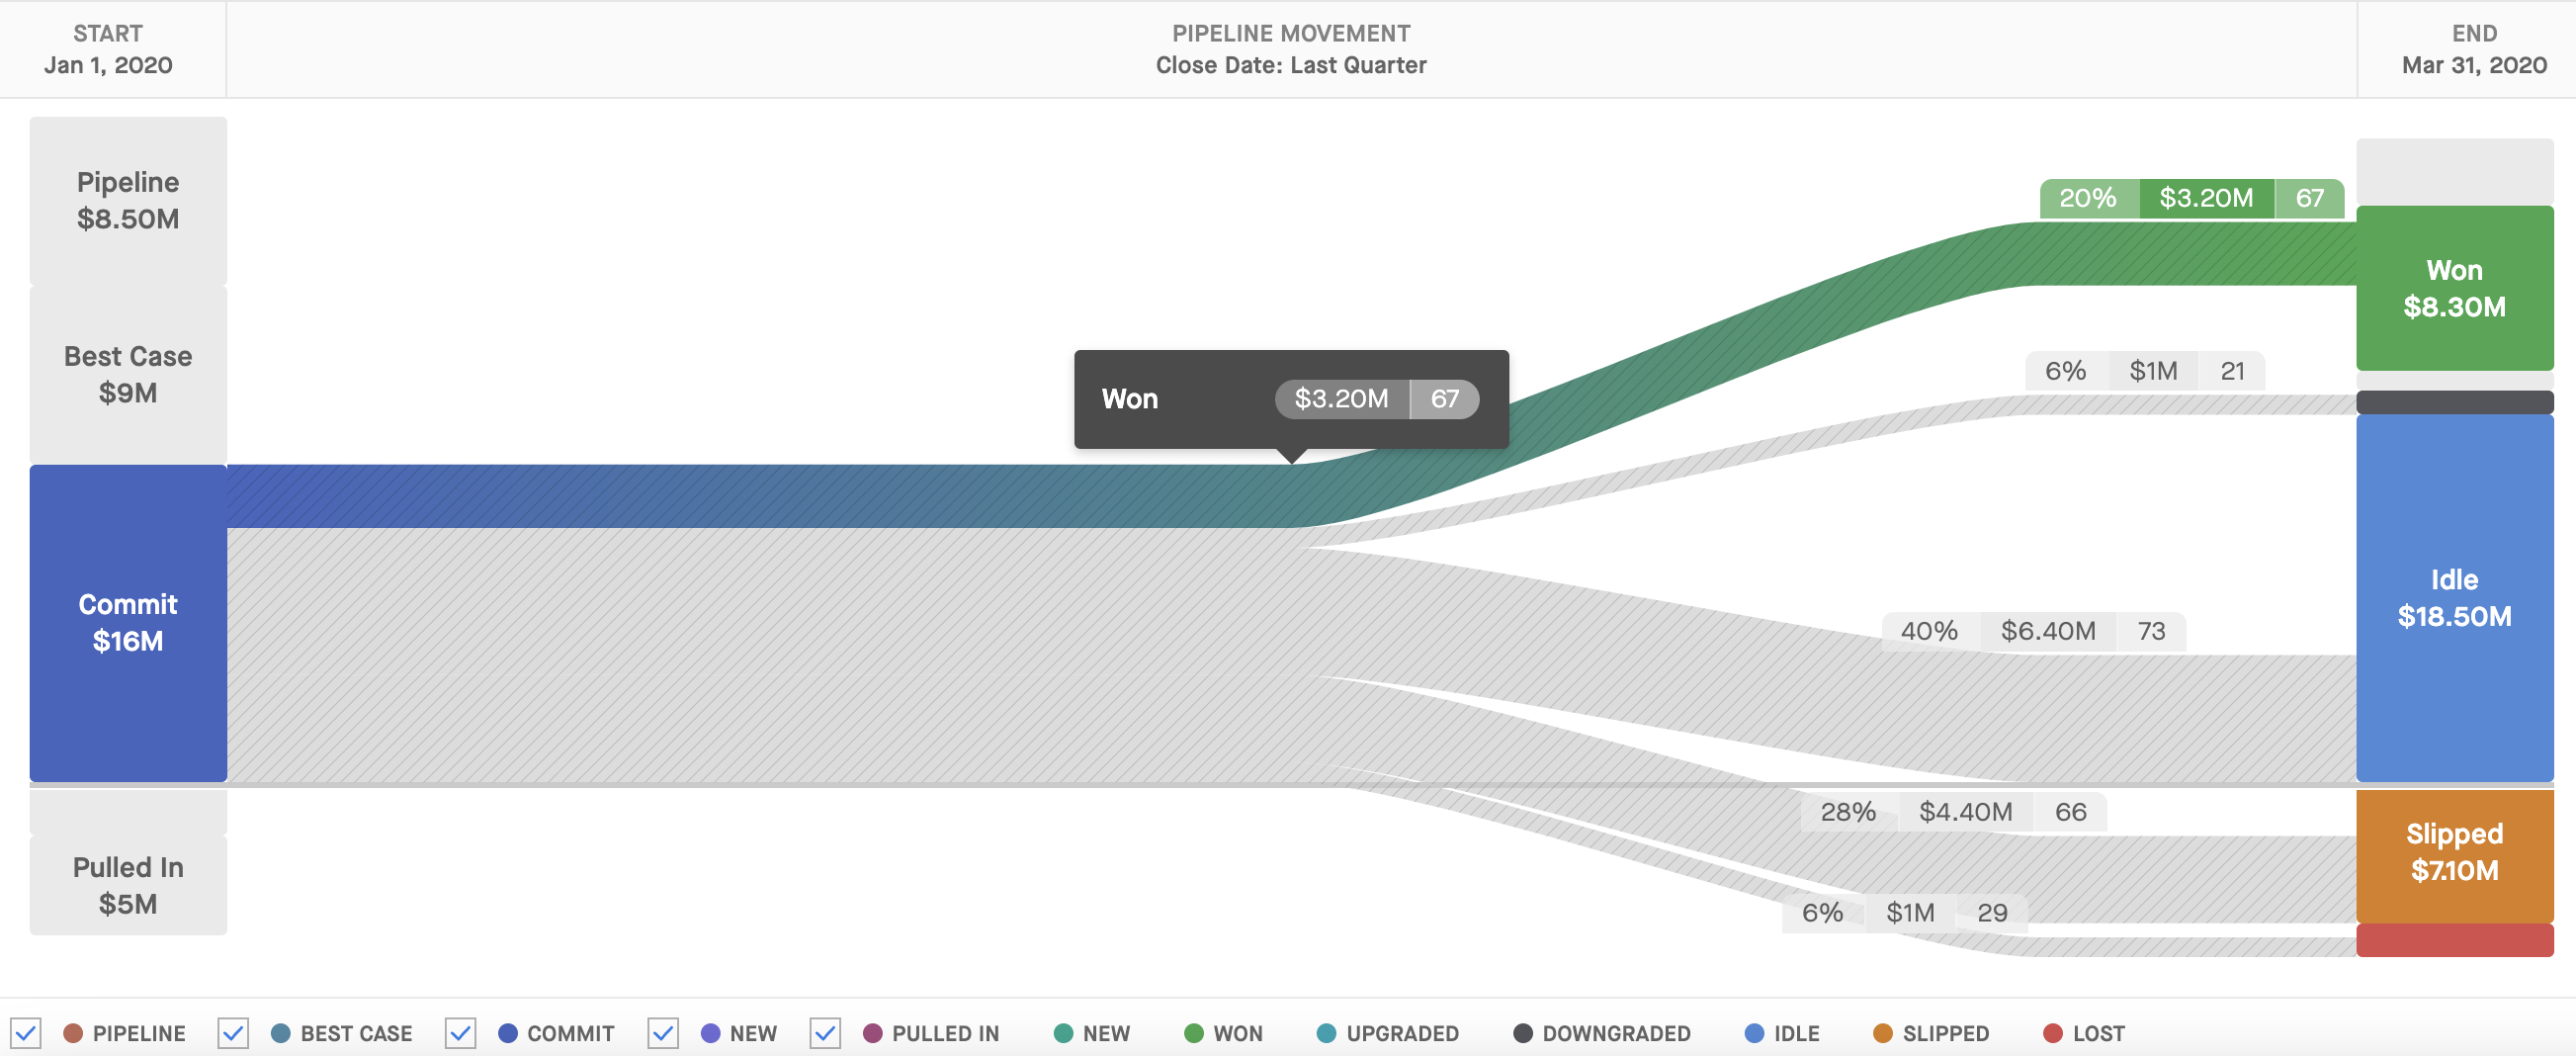The image size is (2576, 1056).
Task: Click the 6% $1M 29 flow label
Action: coord(1904,912)
